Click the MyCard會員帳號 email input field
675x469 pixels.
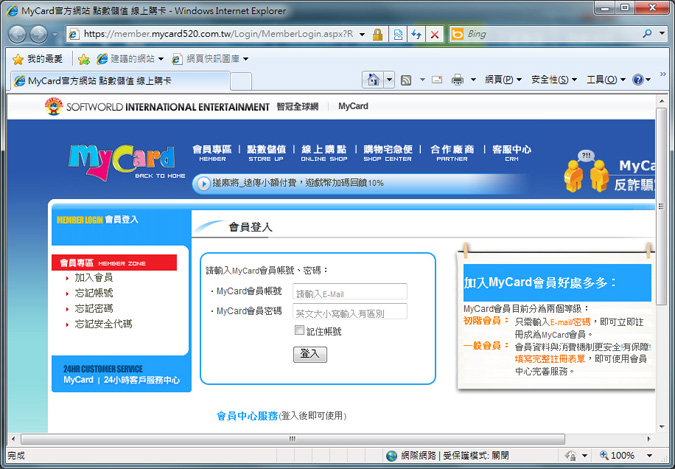(x=349, y=292)
